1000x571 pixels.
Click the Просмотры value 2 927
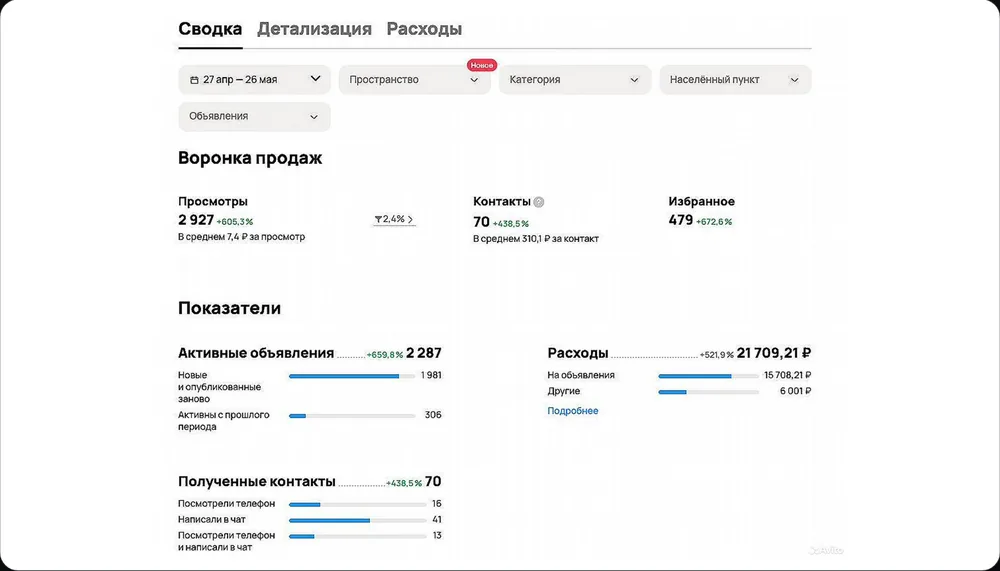196,220
